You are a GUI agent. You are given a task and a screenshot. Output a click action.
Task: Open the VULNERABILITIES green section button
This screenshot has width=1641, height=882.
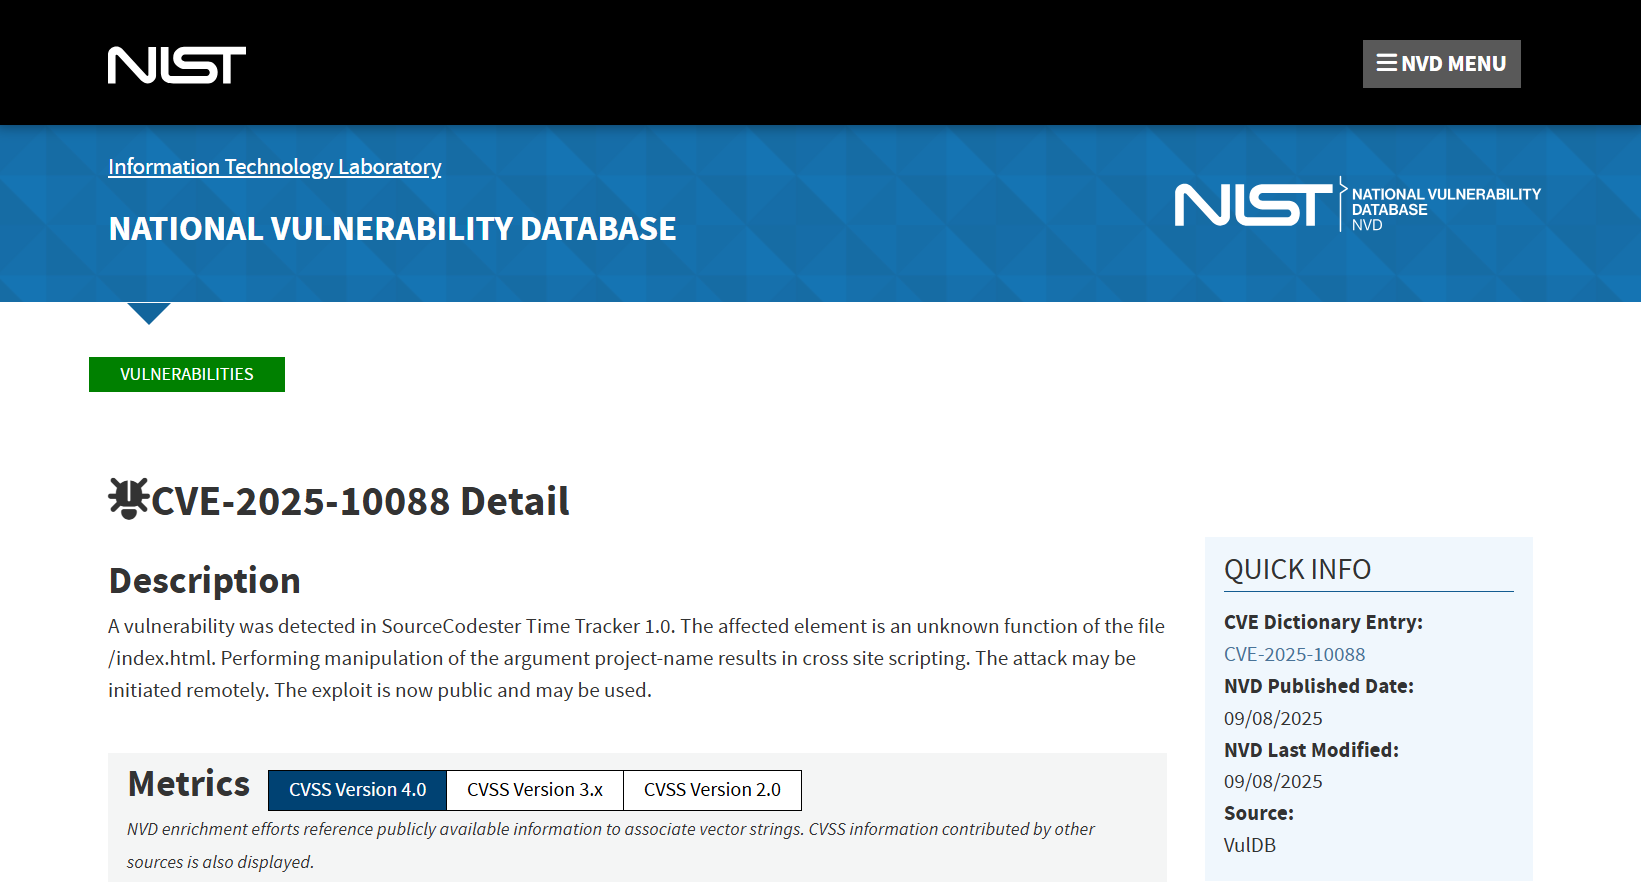tap(187, 374)
